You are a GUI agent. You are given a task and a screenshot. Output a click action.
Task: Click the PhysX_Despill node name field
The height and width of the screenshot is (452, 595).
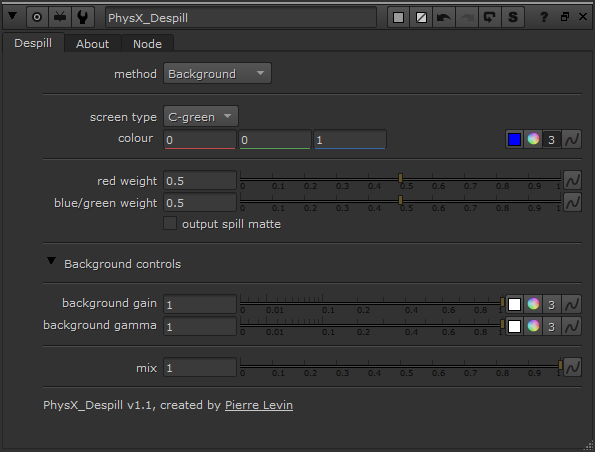pos(241,17)
